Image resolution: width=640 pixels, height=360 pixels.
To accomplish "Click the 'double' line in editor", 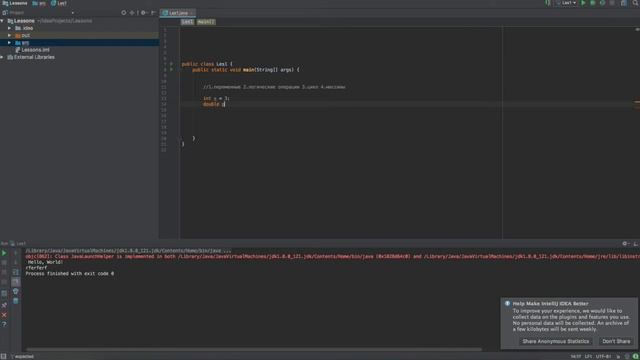I will [214, 104].
